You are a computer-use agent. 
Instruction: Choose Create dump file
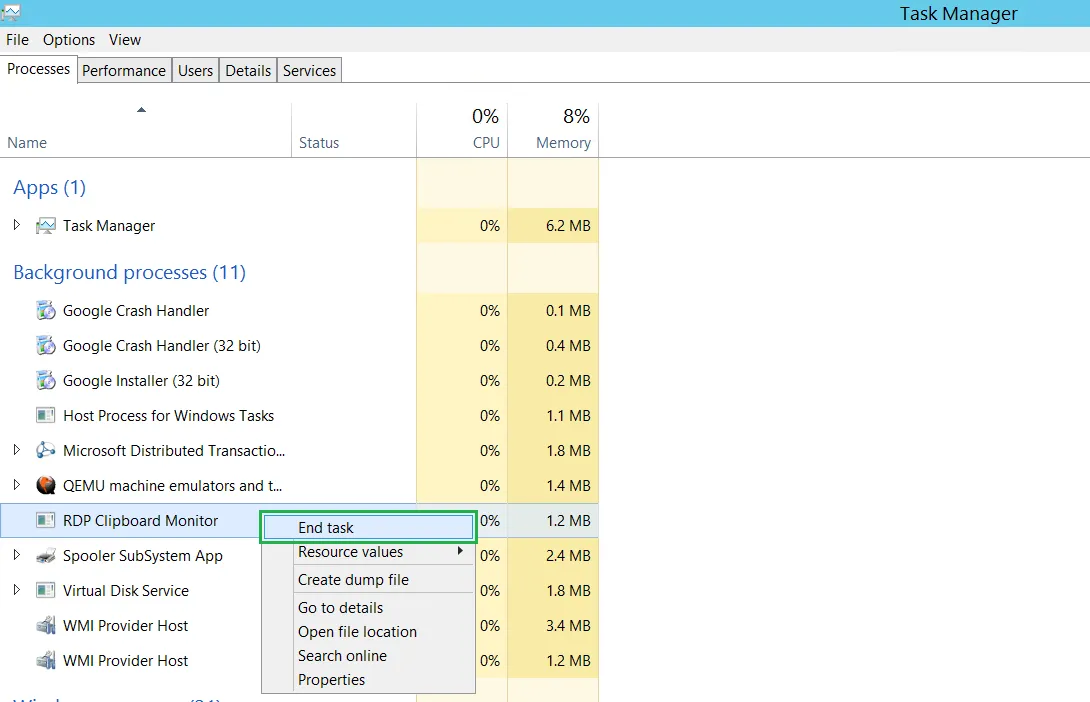(x=368, y=580)
